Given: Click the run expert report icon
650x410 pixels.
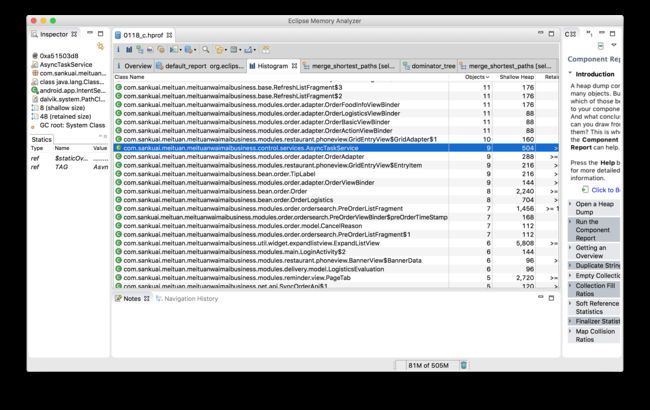Looking at the screenshot, I should click(174, 50).
